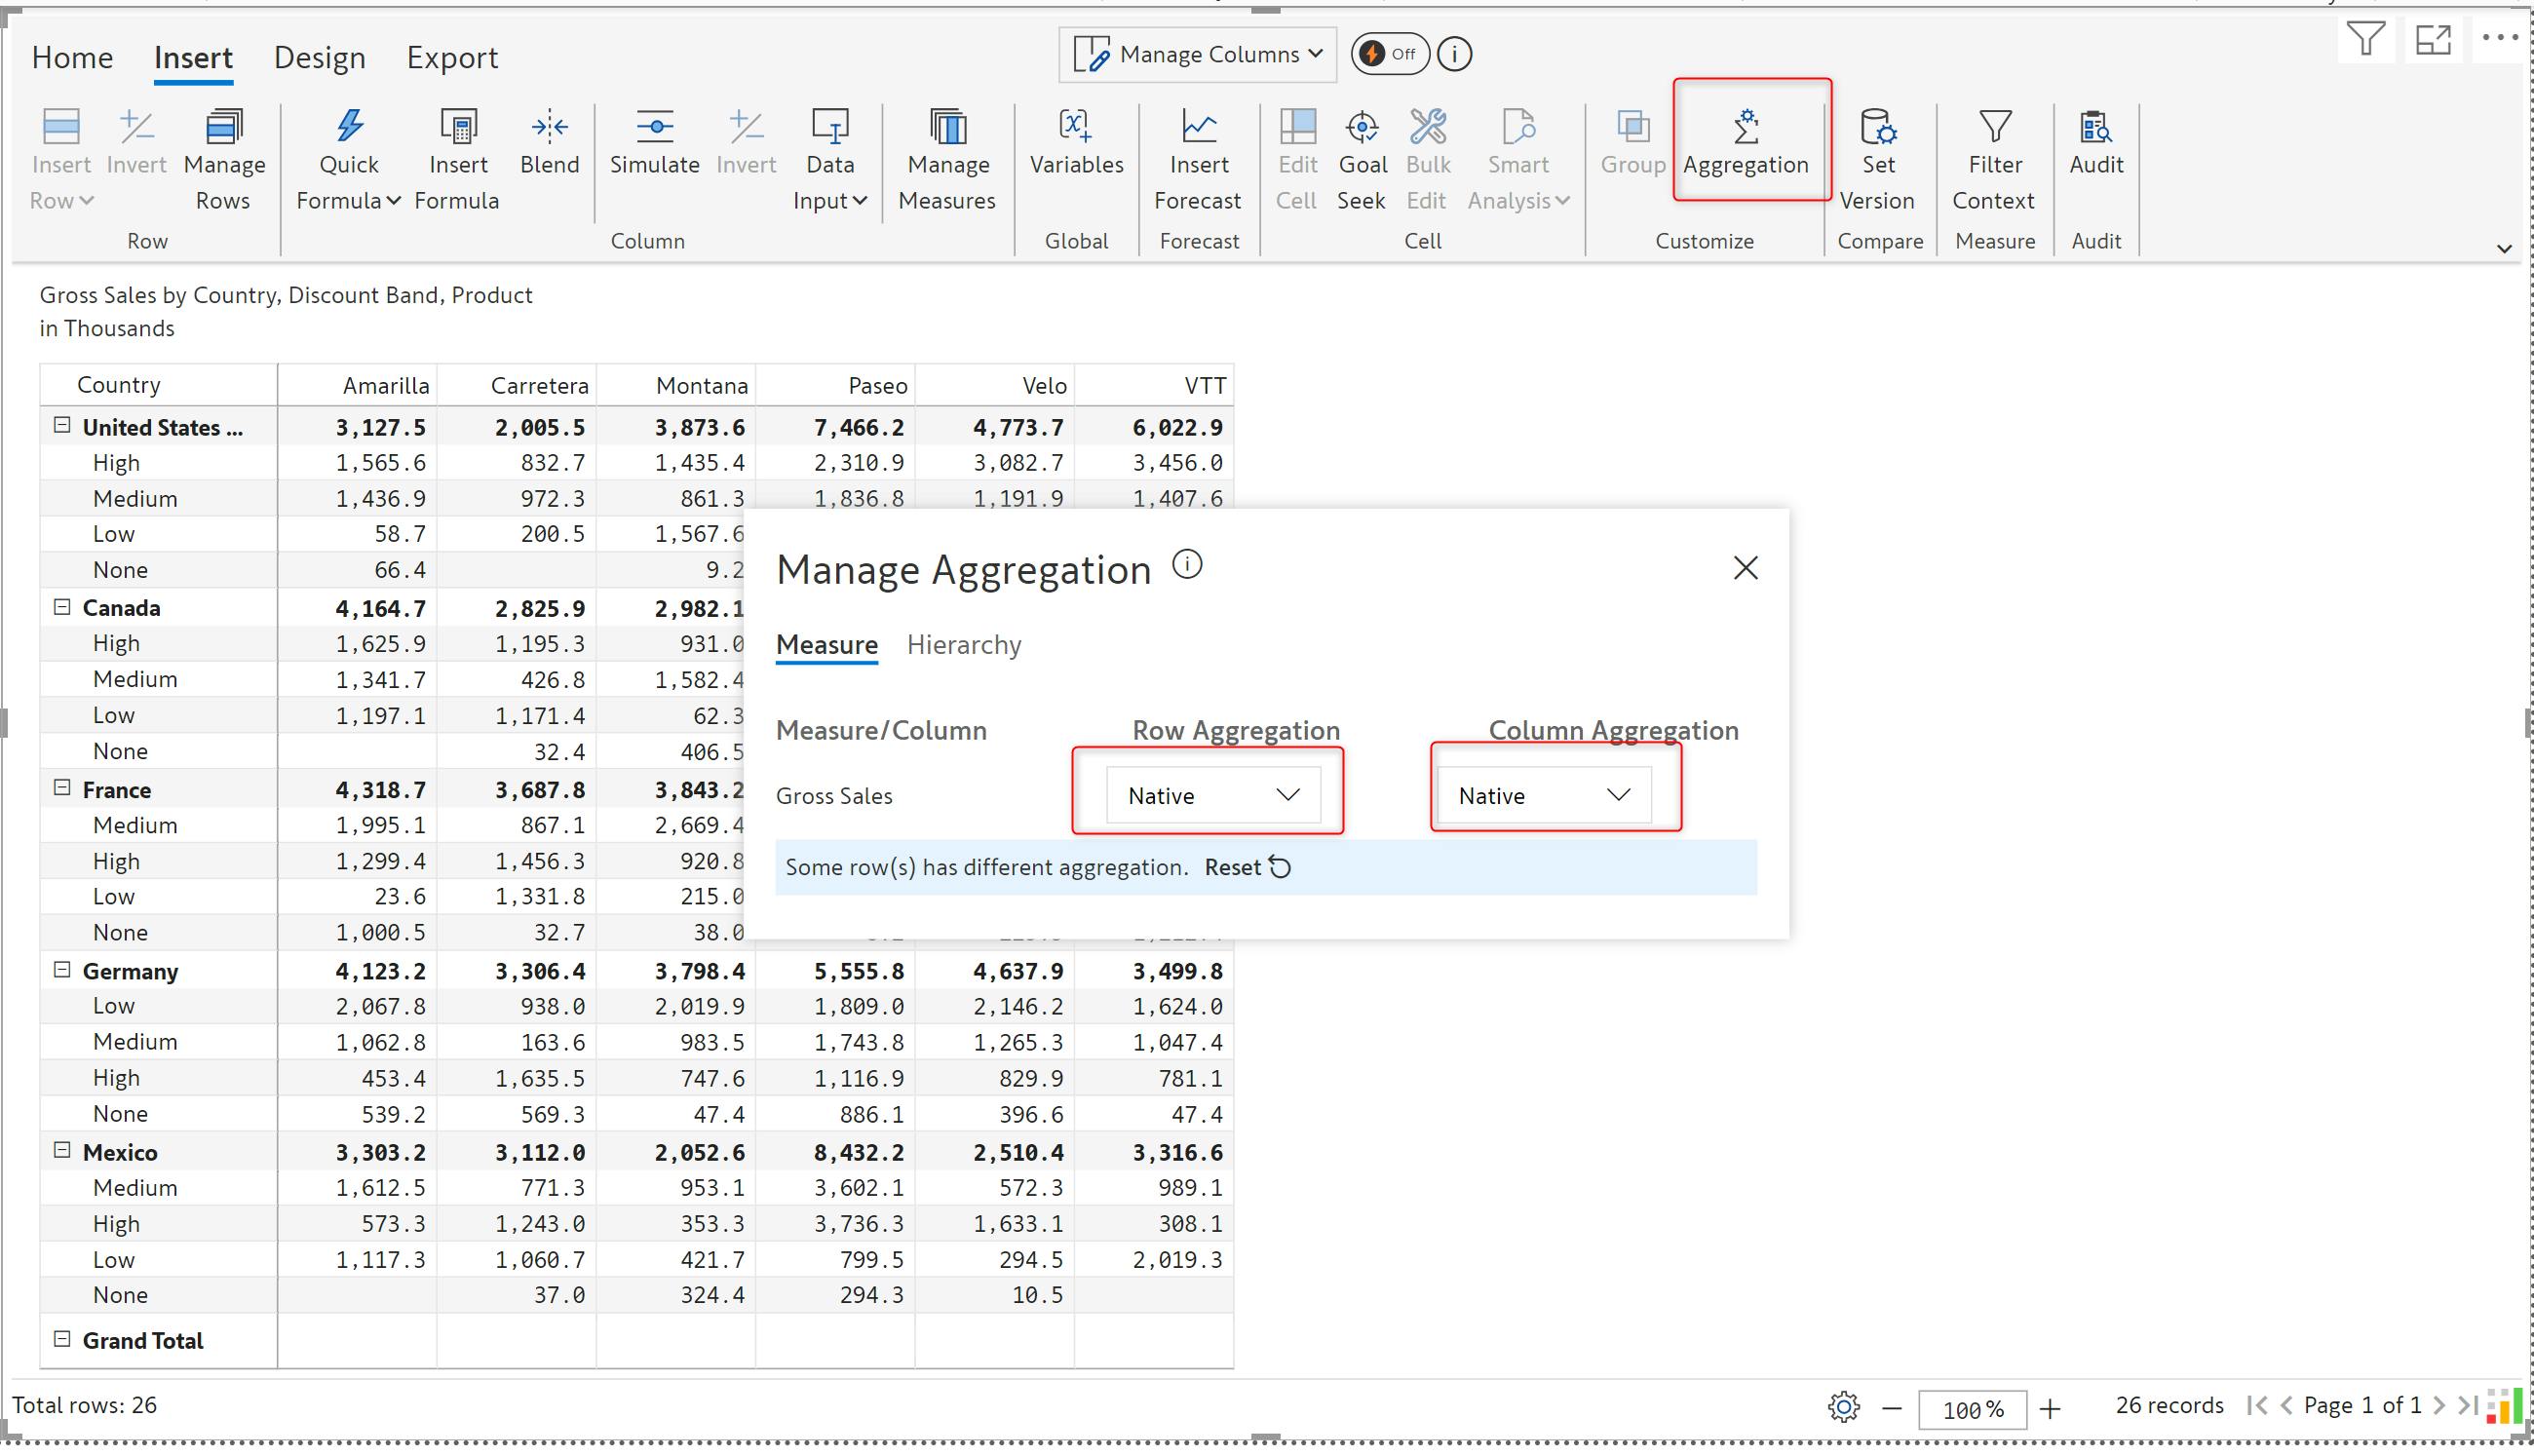
Task: Open the Variables tool
Action: [x=1076, y=141]
